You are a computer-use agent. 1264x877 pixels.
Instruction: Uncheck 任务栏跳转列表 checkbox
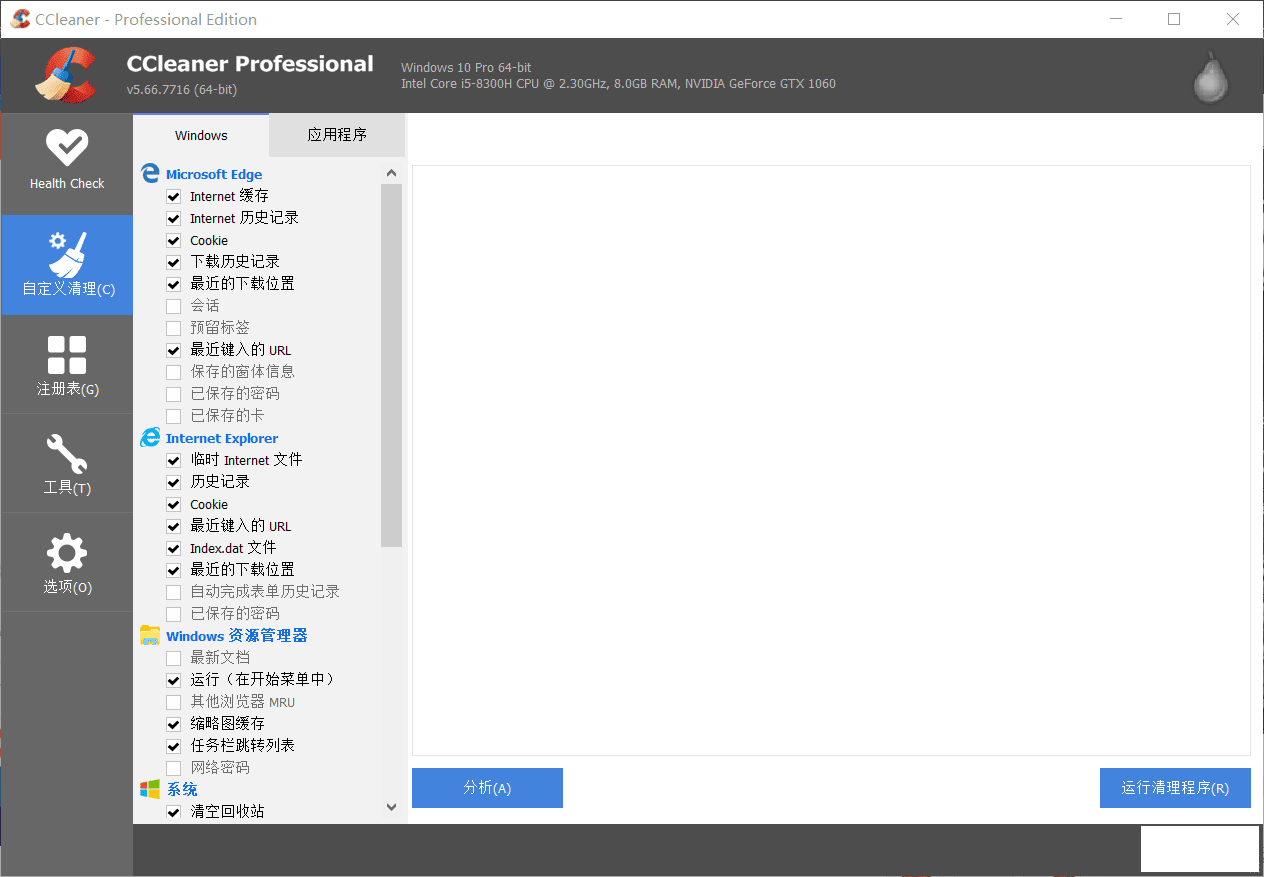point(174,746)
